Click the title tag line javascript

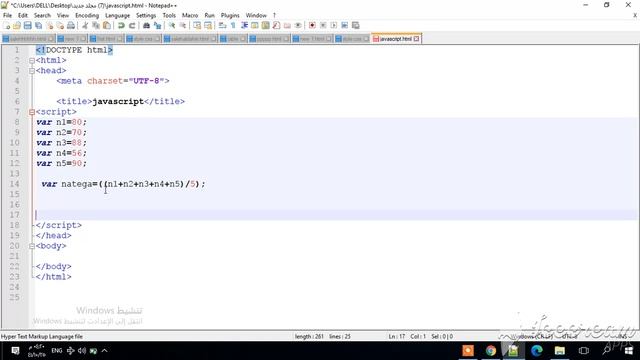click(120, 101)
